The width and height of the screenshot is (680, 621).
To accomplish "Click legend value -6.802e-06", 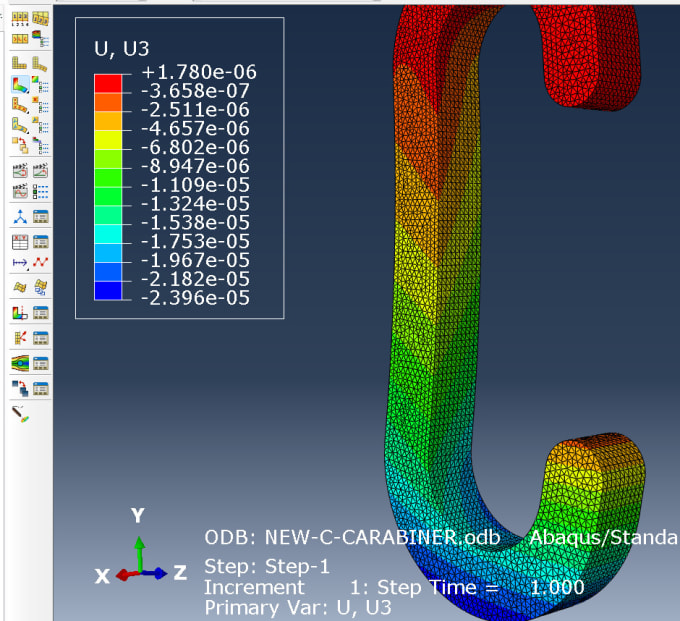I will pyautogui.click(x=196, y=147).
